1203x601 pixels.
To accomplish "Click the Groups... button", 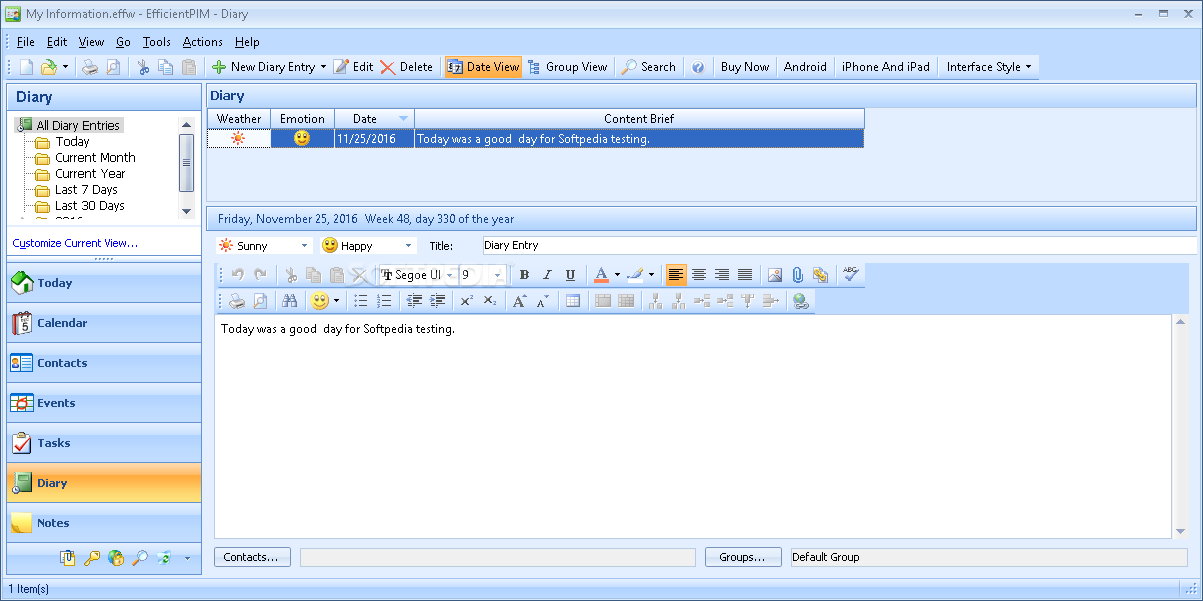I will 743,557.
